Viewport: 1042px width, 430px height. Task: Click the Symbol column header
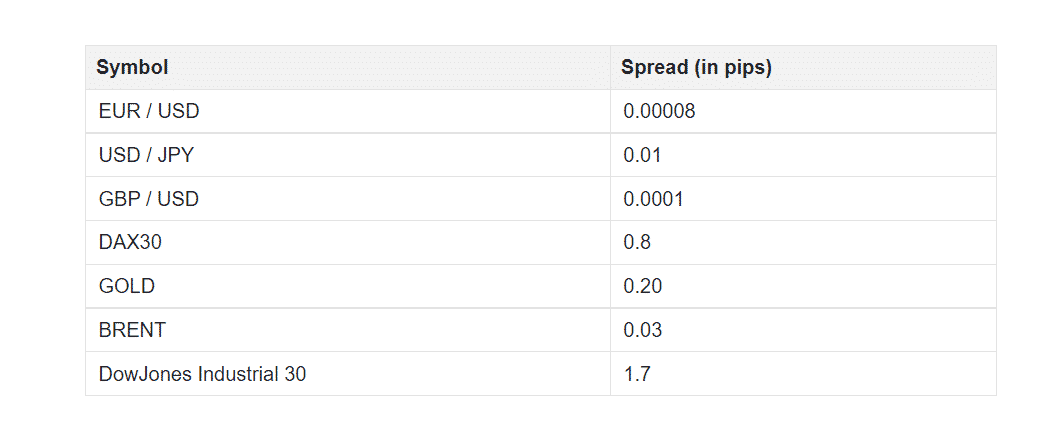point(348,67)
